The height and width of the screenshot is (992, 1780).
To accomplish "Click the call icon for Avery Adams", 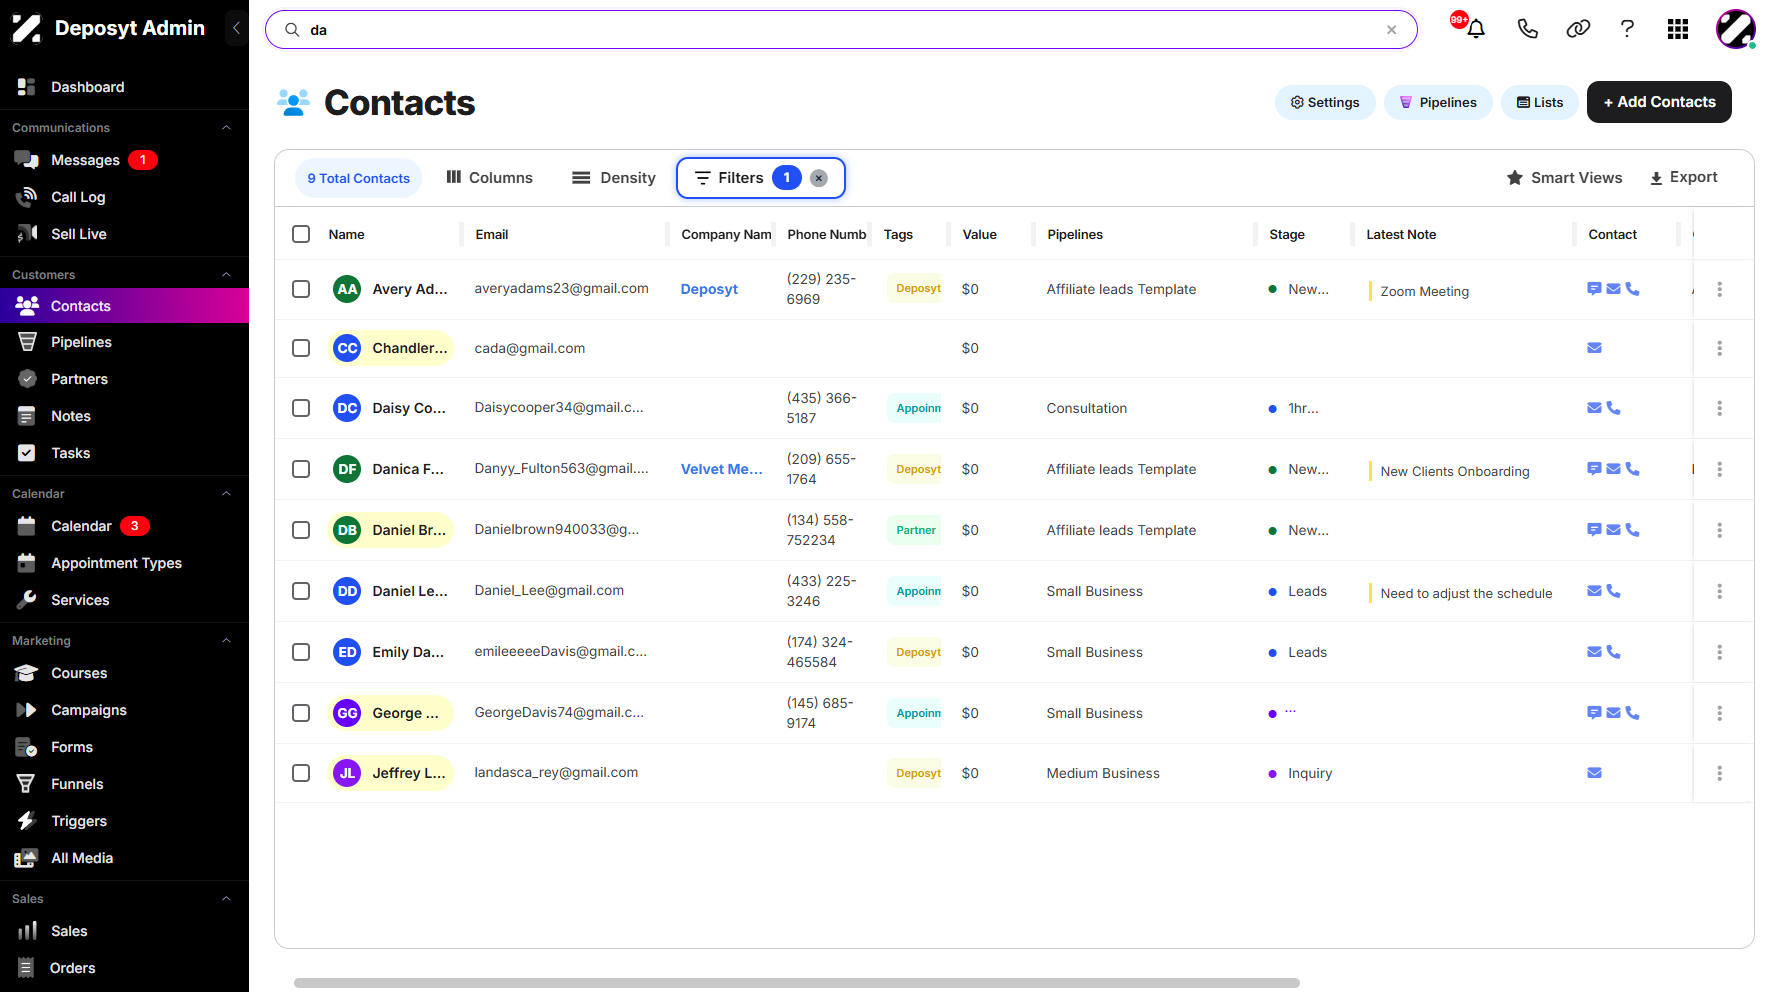I will (x=1632, y=289).
